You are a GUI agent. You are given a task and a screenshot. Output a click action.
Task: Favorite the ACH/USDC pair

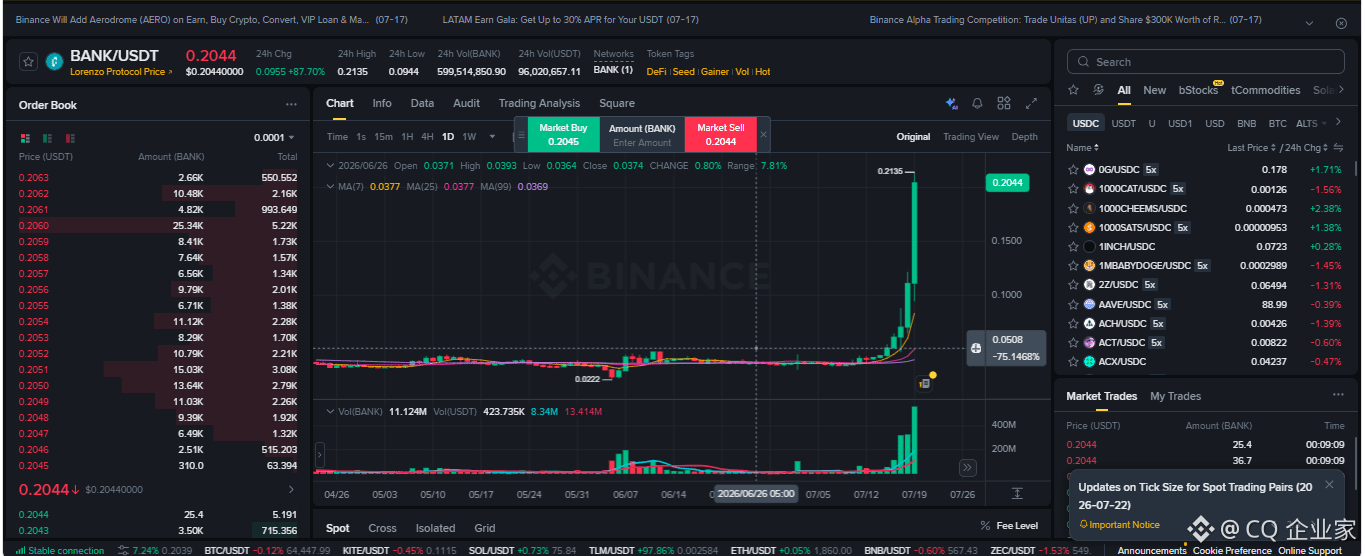click(x=1073, y=323)
